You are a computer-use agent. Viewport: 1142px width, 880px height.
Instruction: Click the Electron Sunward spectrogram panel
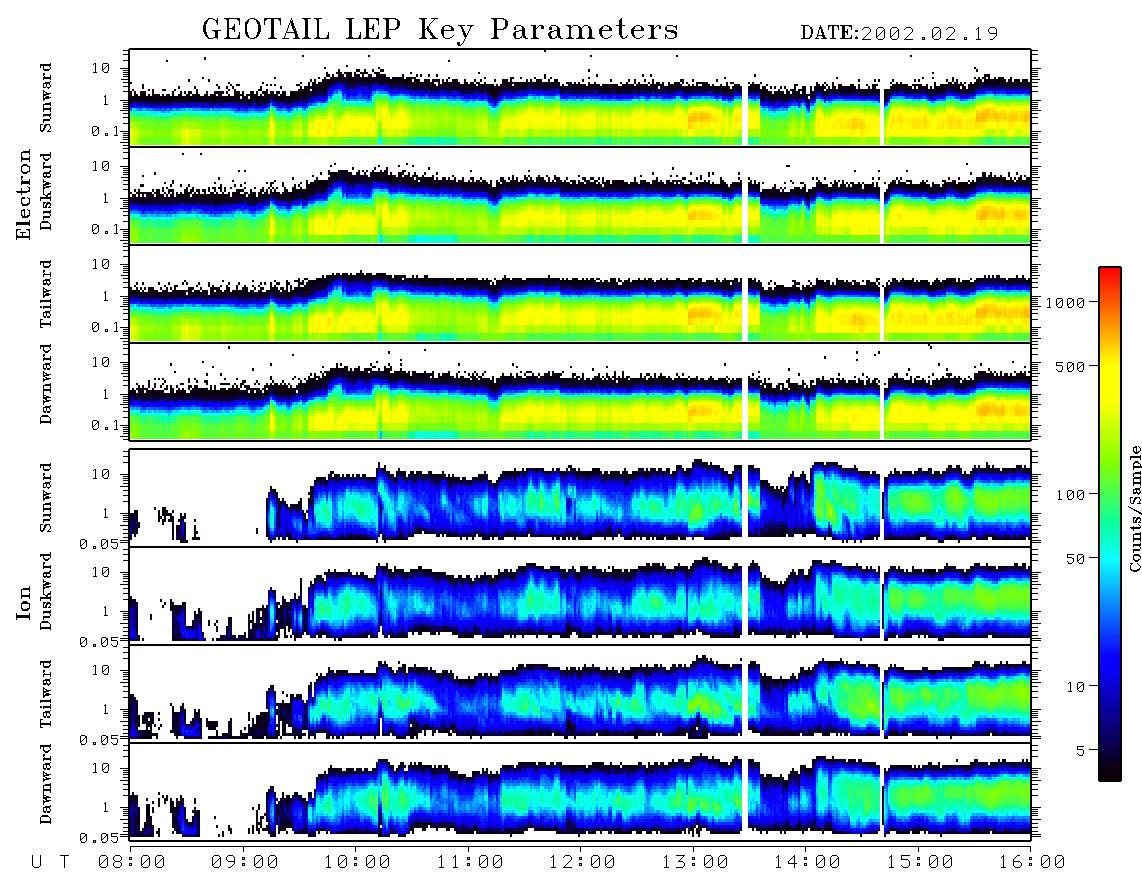pos(580,98)
